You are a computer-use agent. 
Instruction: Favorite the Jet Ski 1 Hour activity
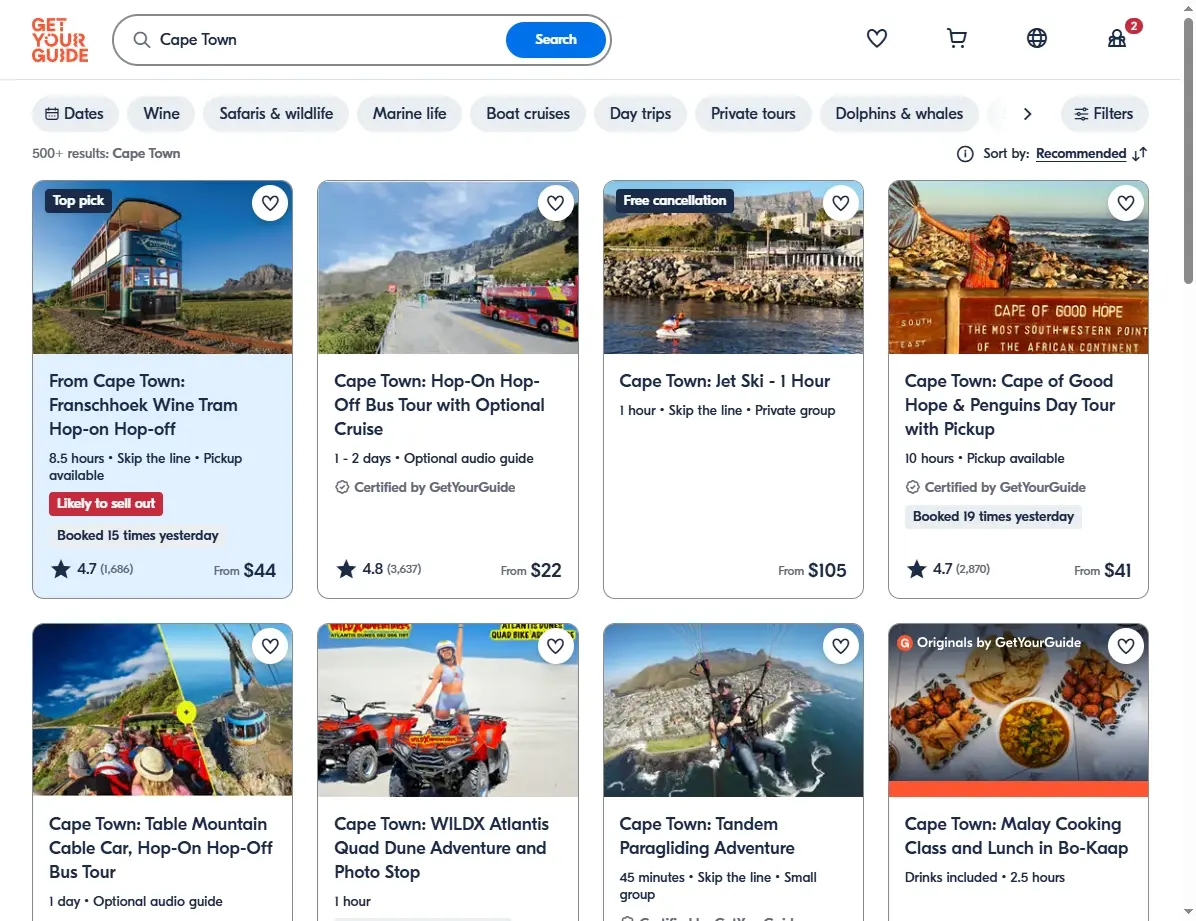[x=841, y=203]
